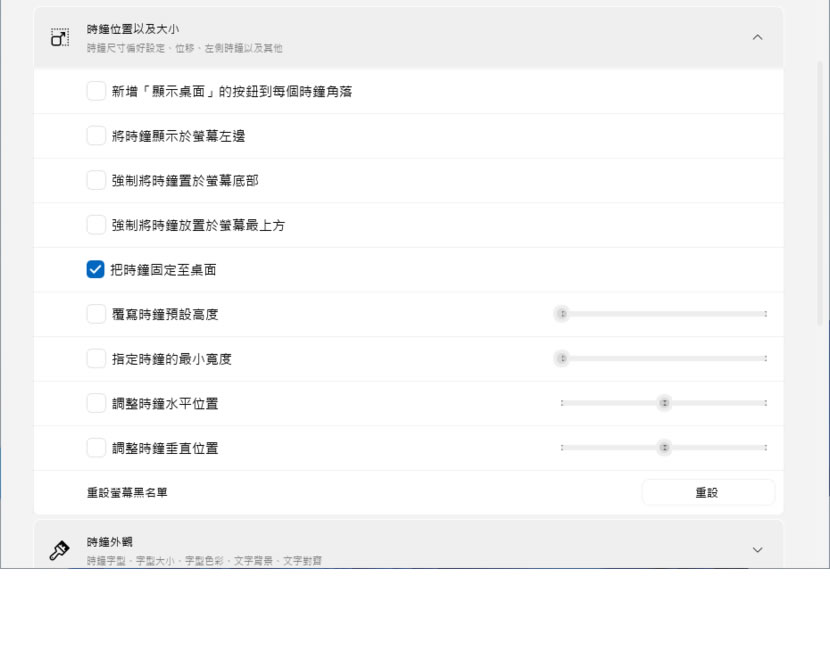Uncheck 把時鐘固定至桌面 checkbox

tap(96, 269)
